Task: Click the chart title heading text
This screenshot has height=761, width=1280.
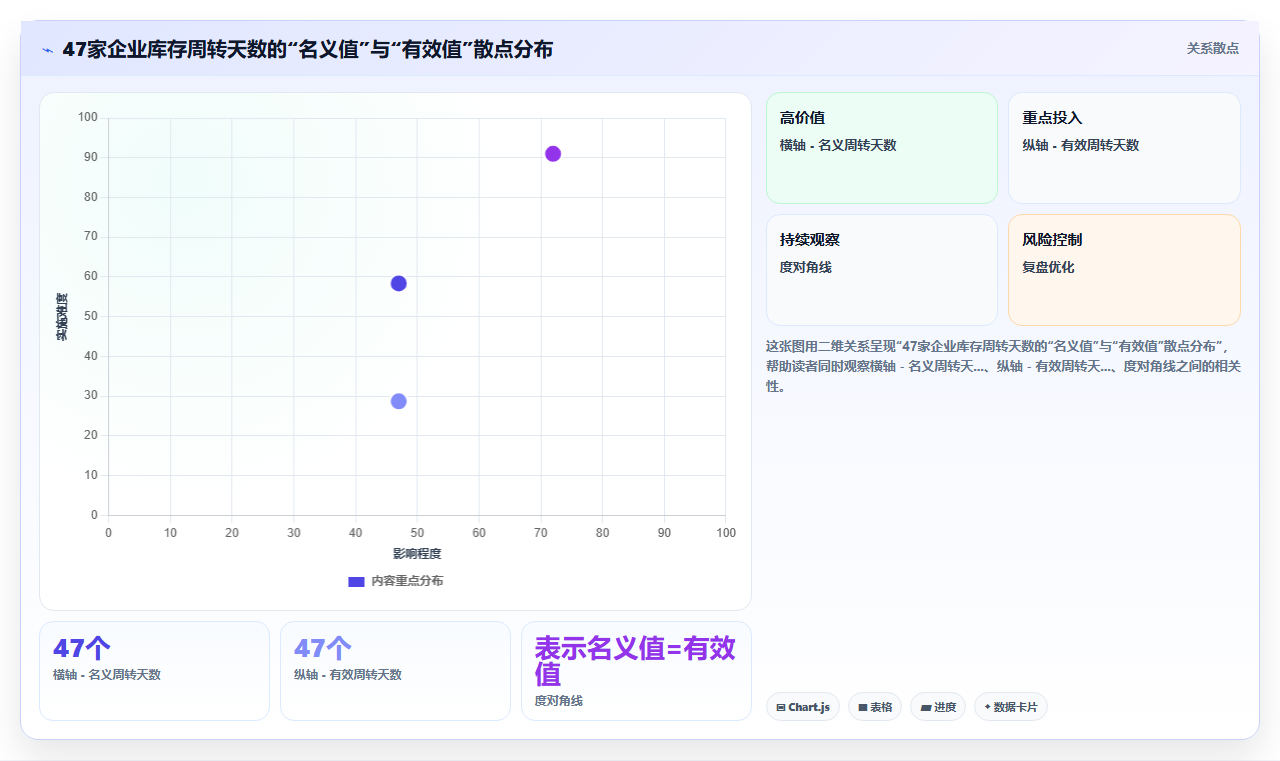Action: pos(307,49)
